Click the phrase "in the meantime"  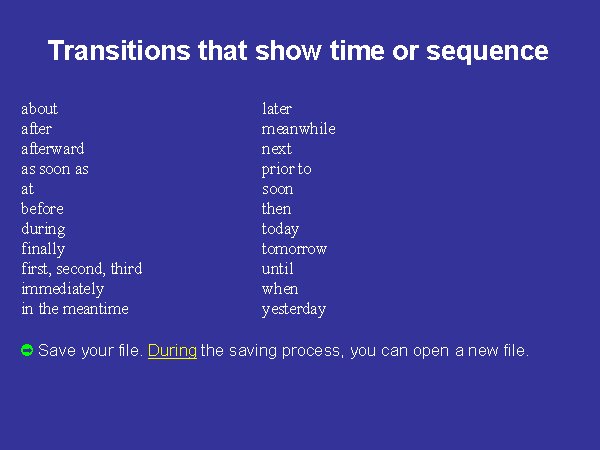[75, 309]
